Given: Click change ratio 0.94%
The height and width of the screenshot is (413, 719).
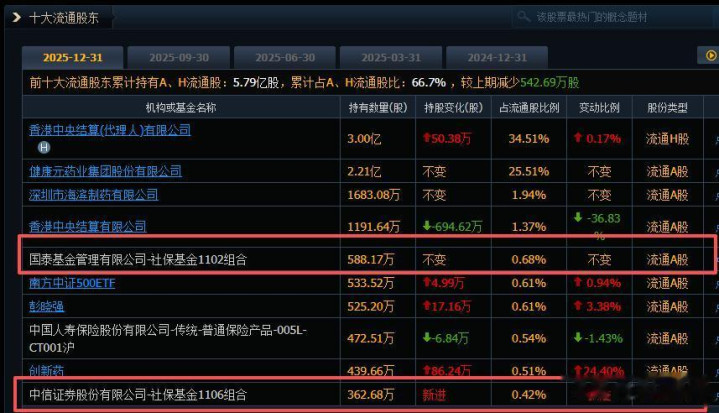Looking at the screenshot, I should [598, 283].
